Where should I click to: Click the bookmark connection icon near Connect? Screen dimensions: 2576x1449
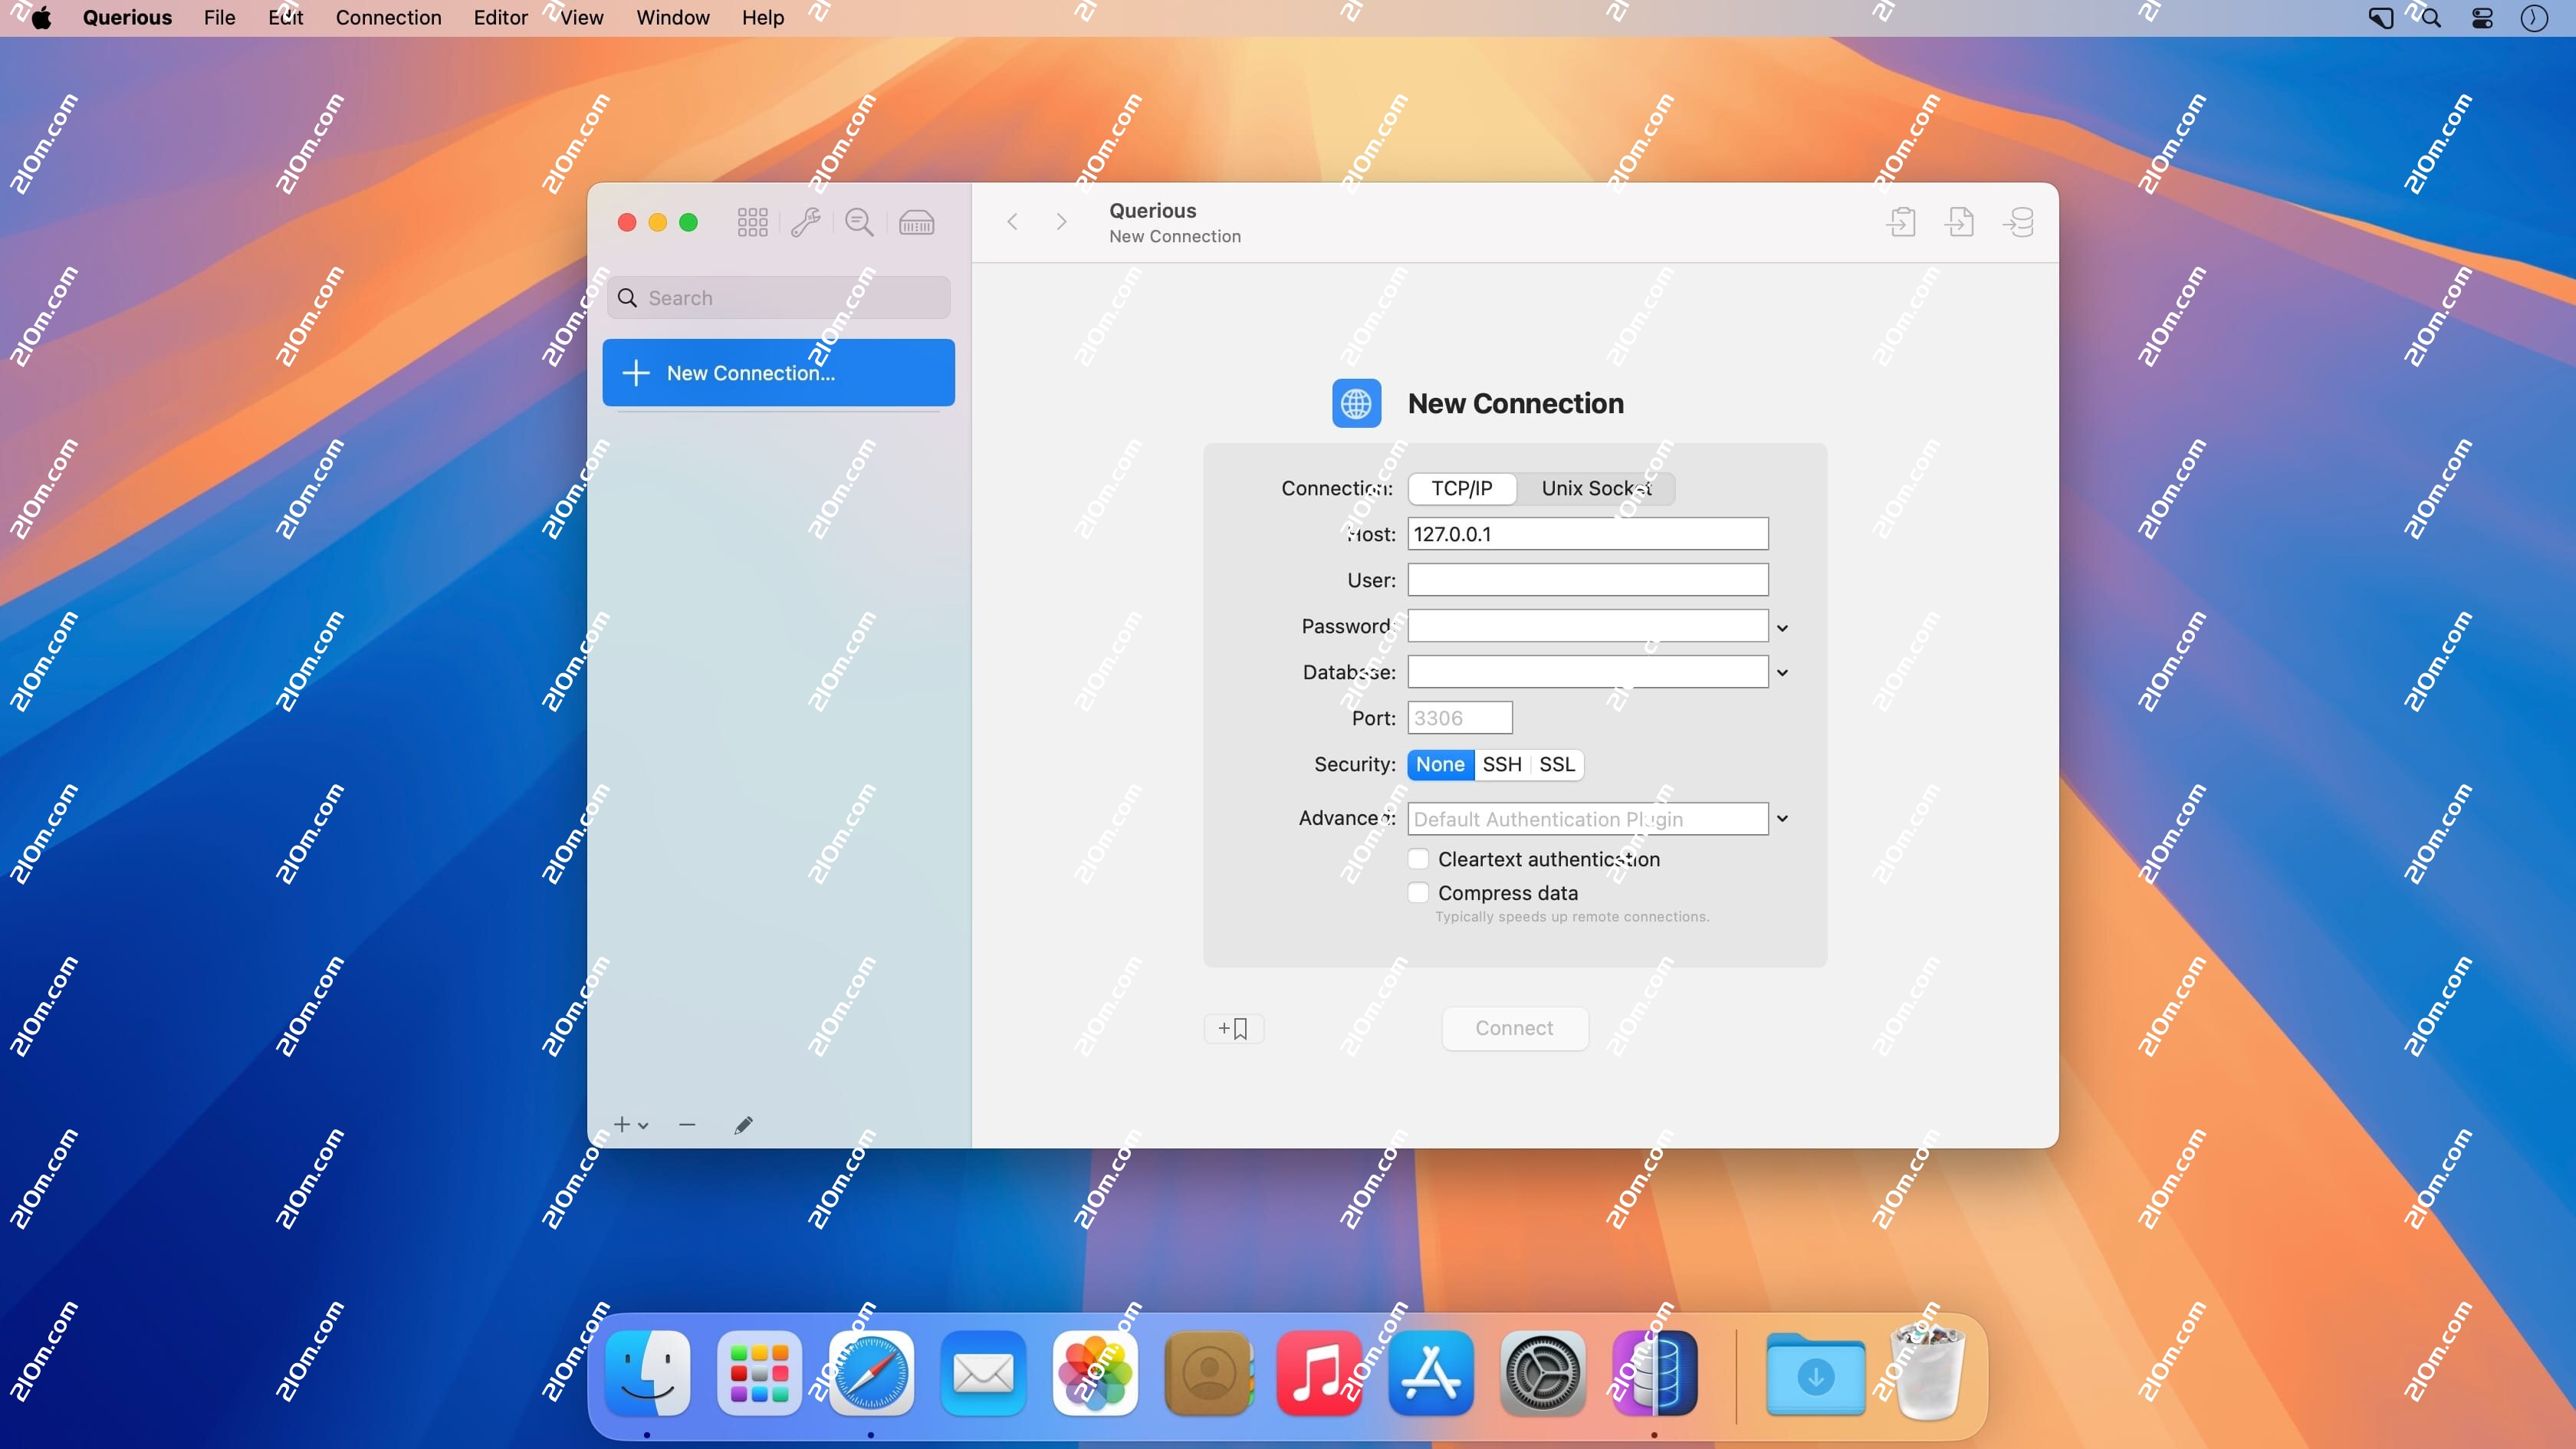[x=1234, y=1028]
